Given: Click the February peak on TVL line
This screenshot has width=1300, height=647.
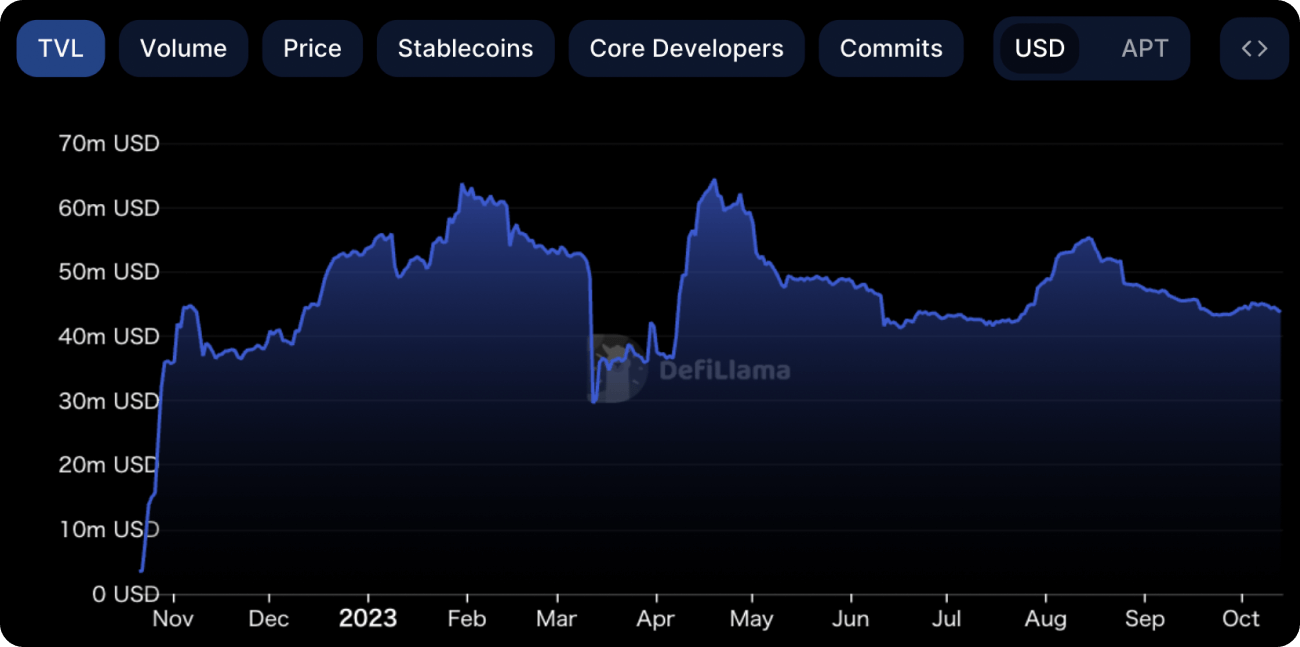Looking at the screenshot, I should coord(461,185).
